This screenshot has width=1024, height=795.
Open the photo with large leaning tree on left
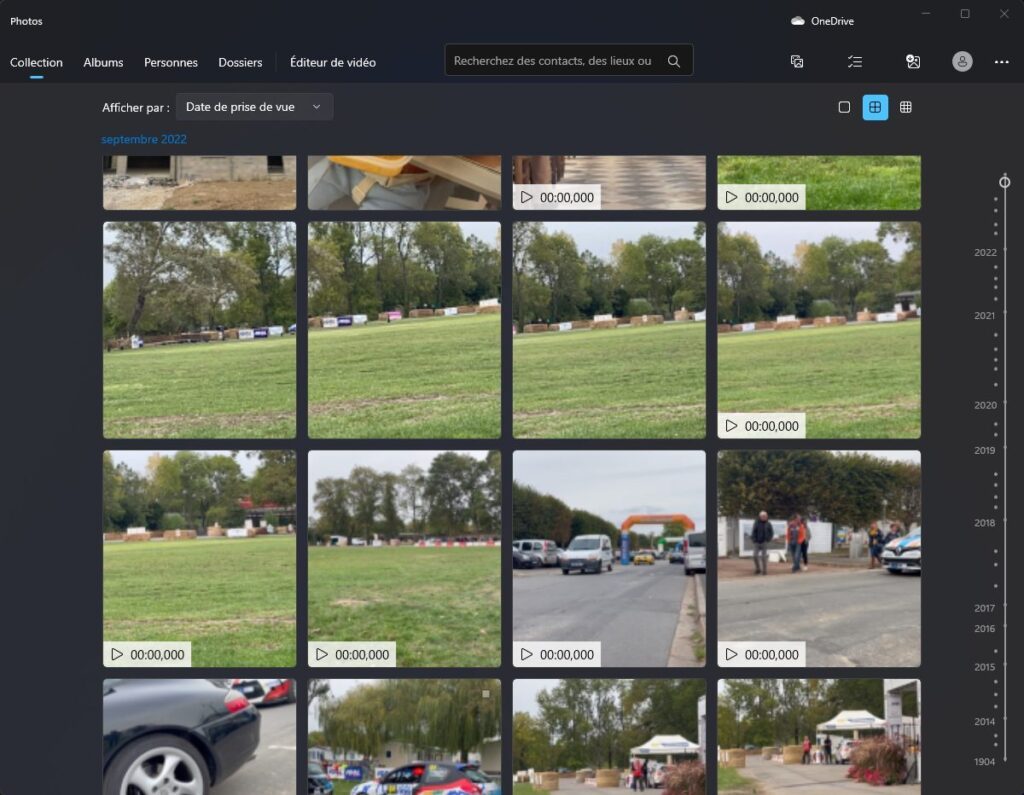point(199,330)
